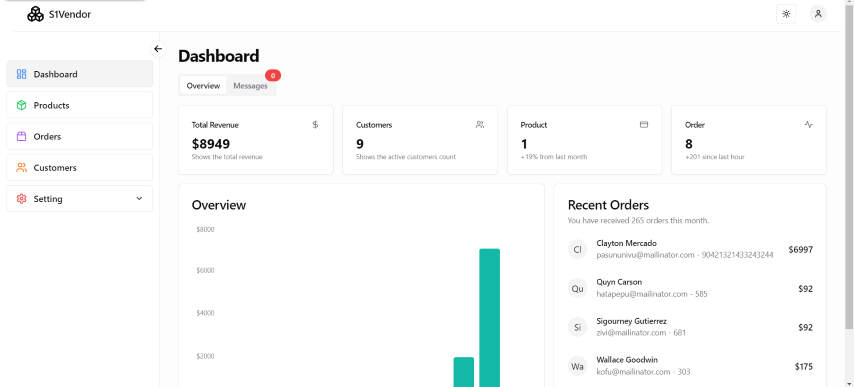Screen dimensions: 854x387
Task: Click the Customers count value 9
Action: (360, 144)
